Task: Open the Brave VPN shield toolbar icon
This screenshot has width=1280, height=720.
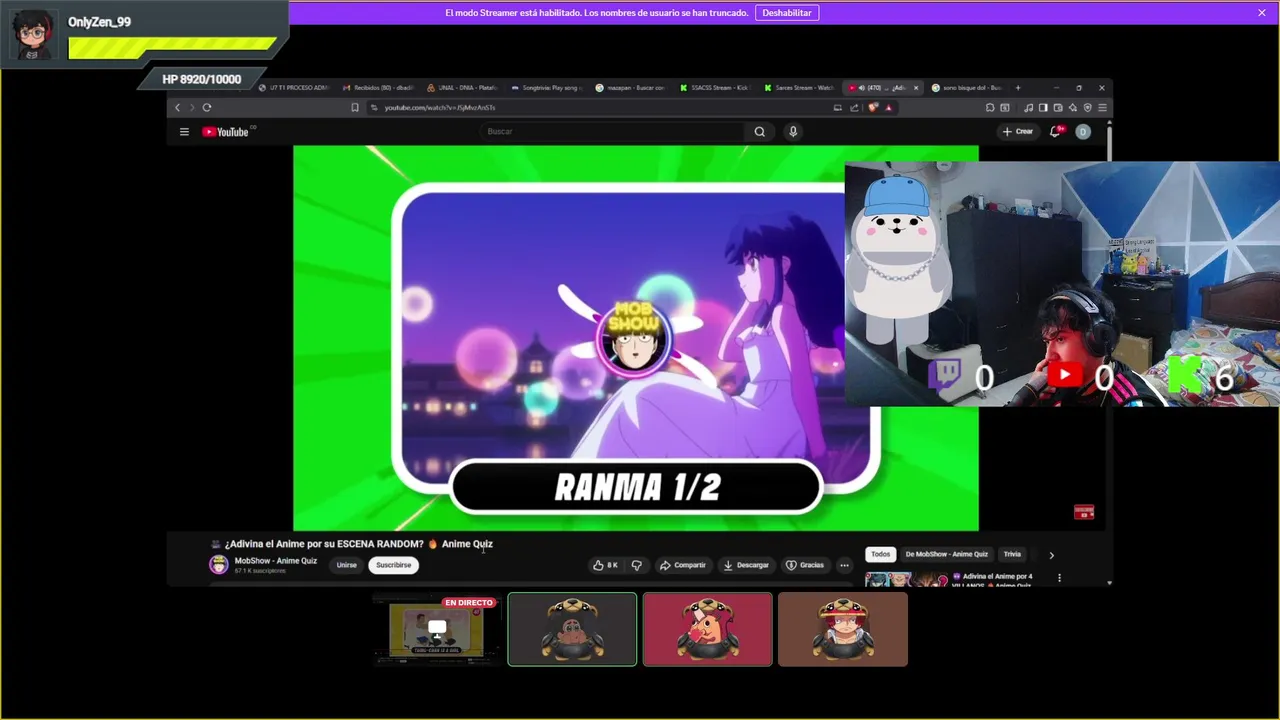Action: coord(1088,107)
